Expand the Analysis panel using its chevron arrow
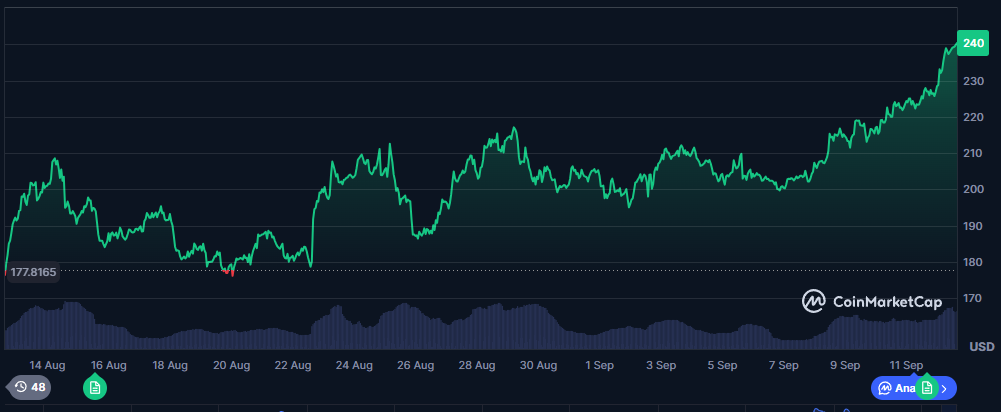Image resolution: width=1001 pixels, height=412 pixels. pyautogui.click(x=945, y=388)
